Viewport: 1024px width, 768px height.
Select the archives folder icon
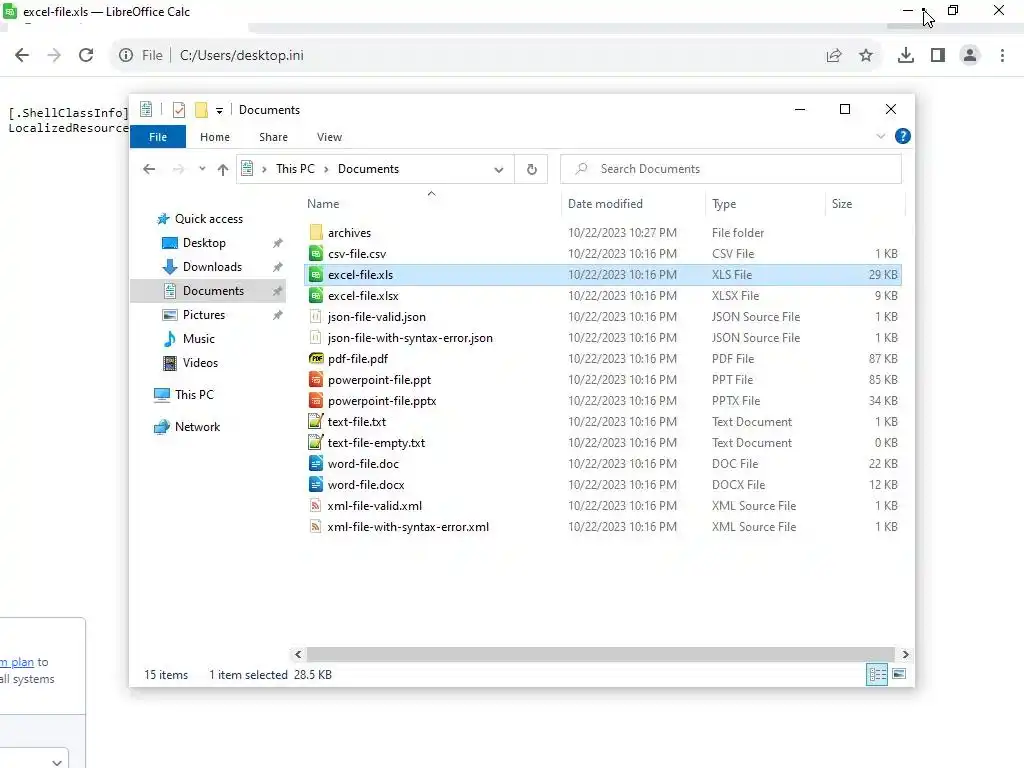(x=315, y=232)
